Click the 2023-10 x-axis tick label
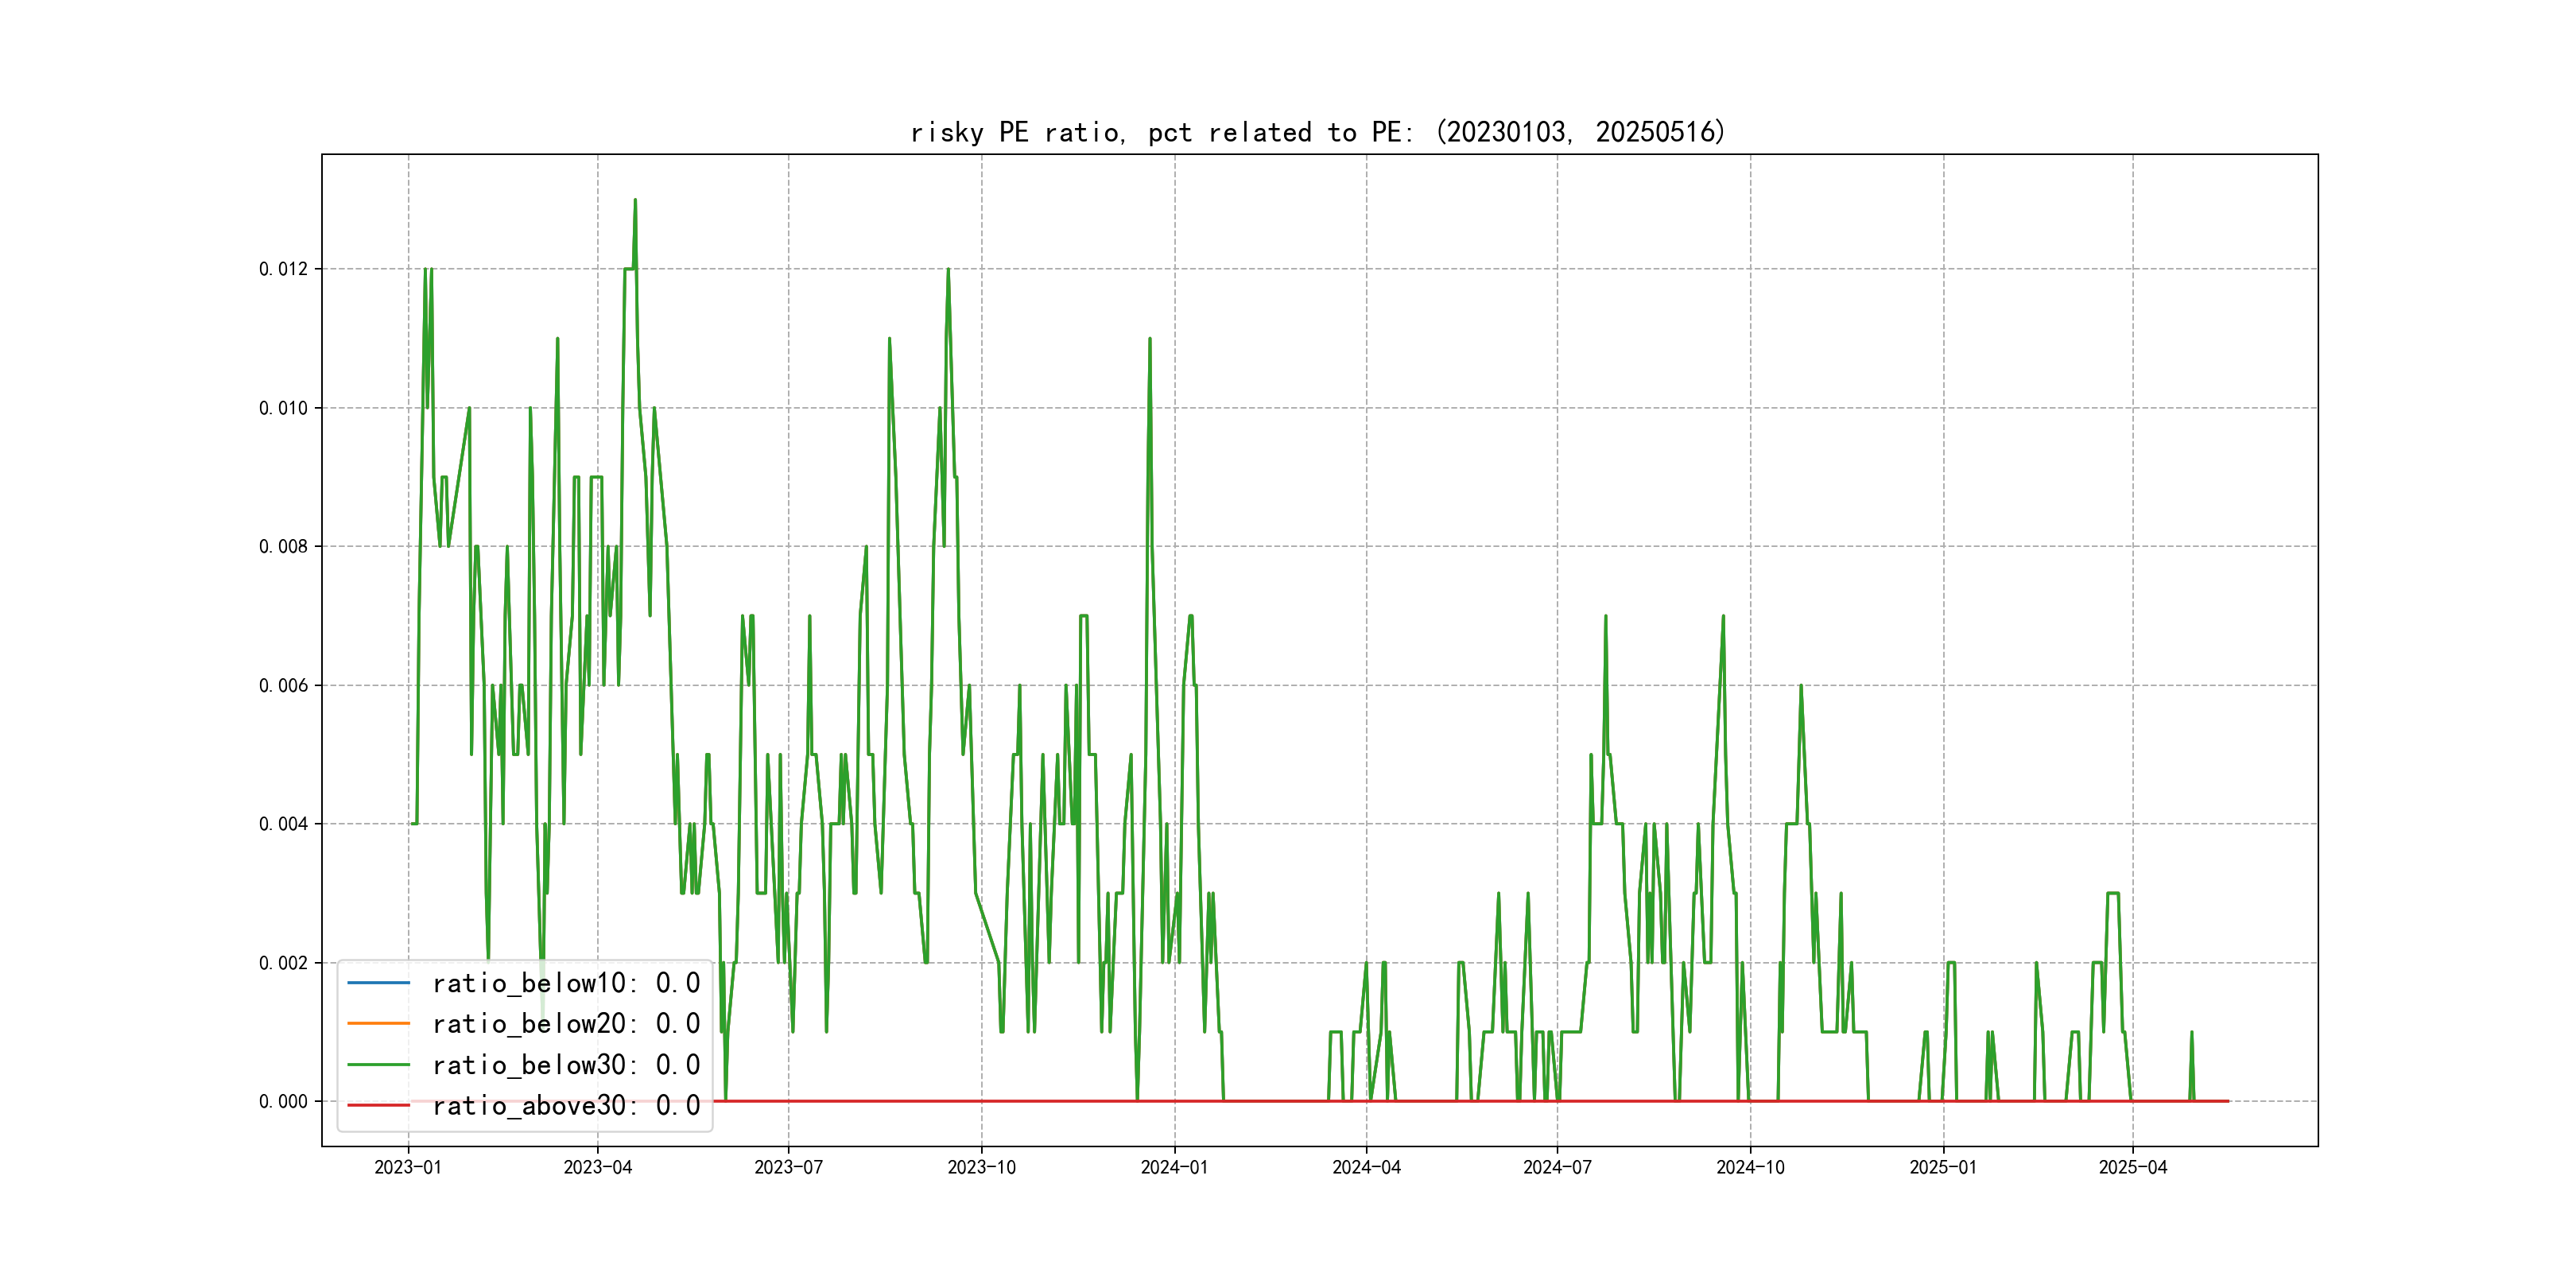The image size is (2576, 1288). click(981, 1167)
